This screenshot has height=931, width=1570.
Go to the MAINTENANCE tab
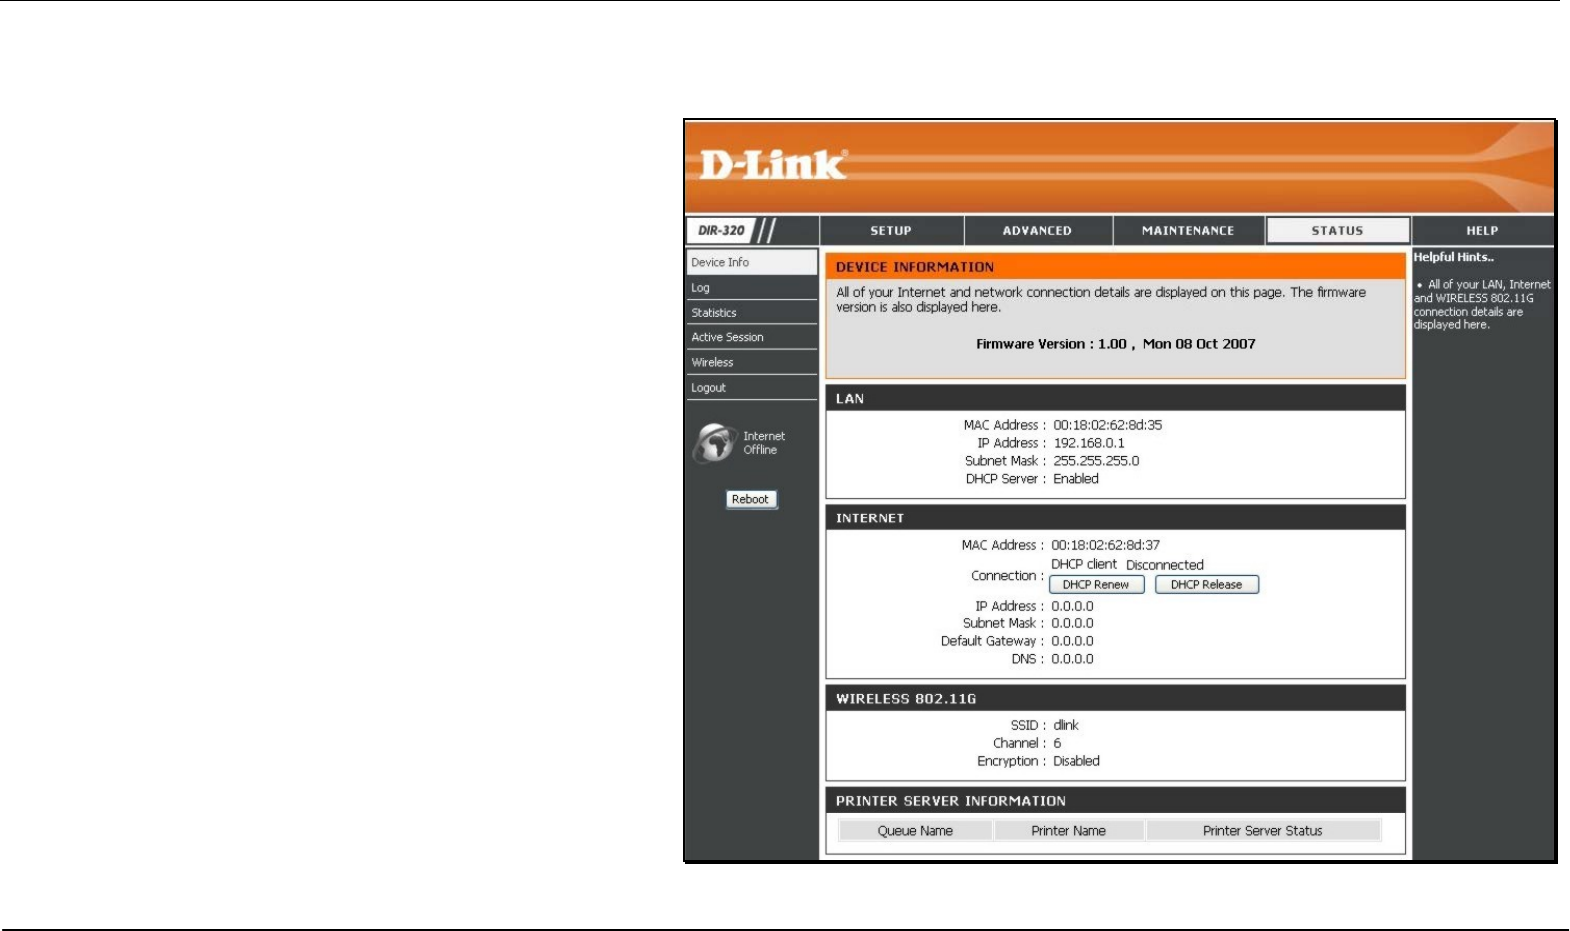point(1188,231)
